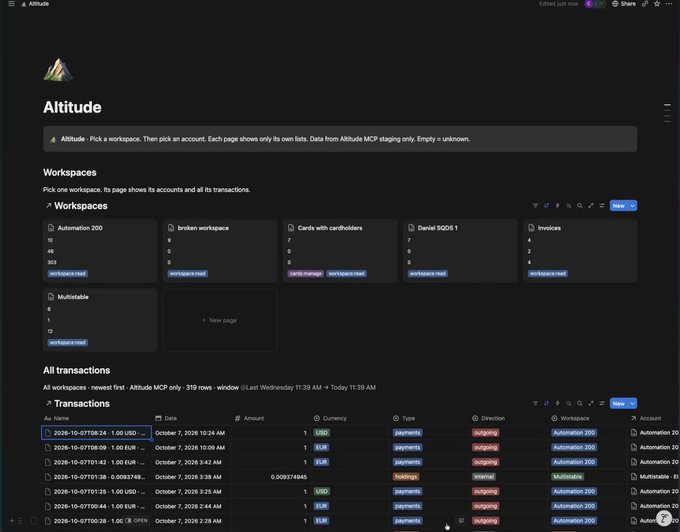This screenshot has width=680, height=532.
Task: Open Workspaces view settings icon
Action: click(x=602, y=206)
